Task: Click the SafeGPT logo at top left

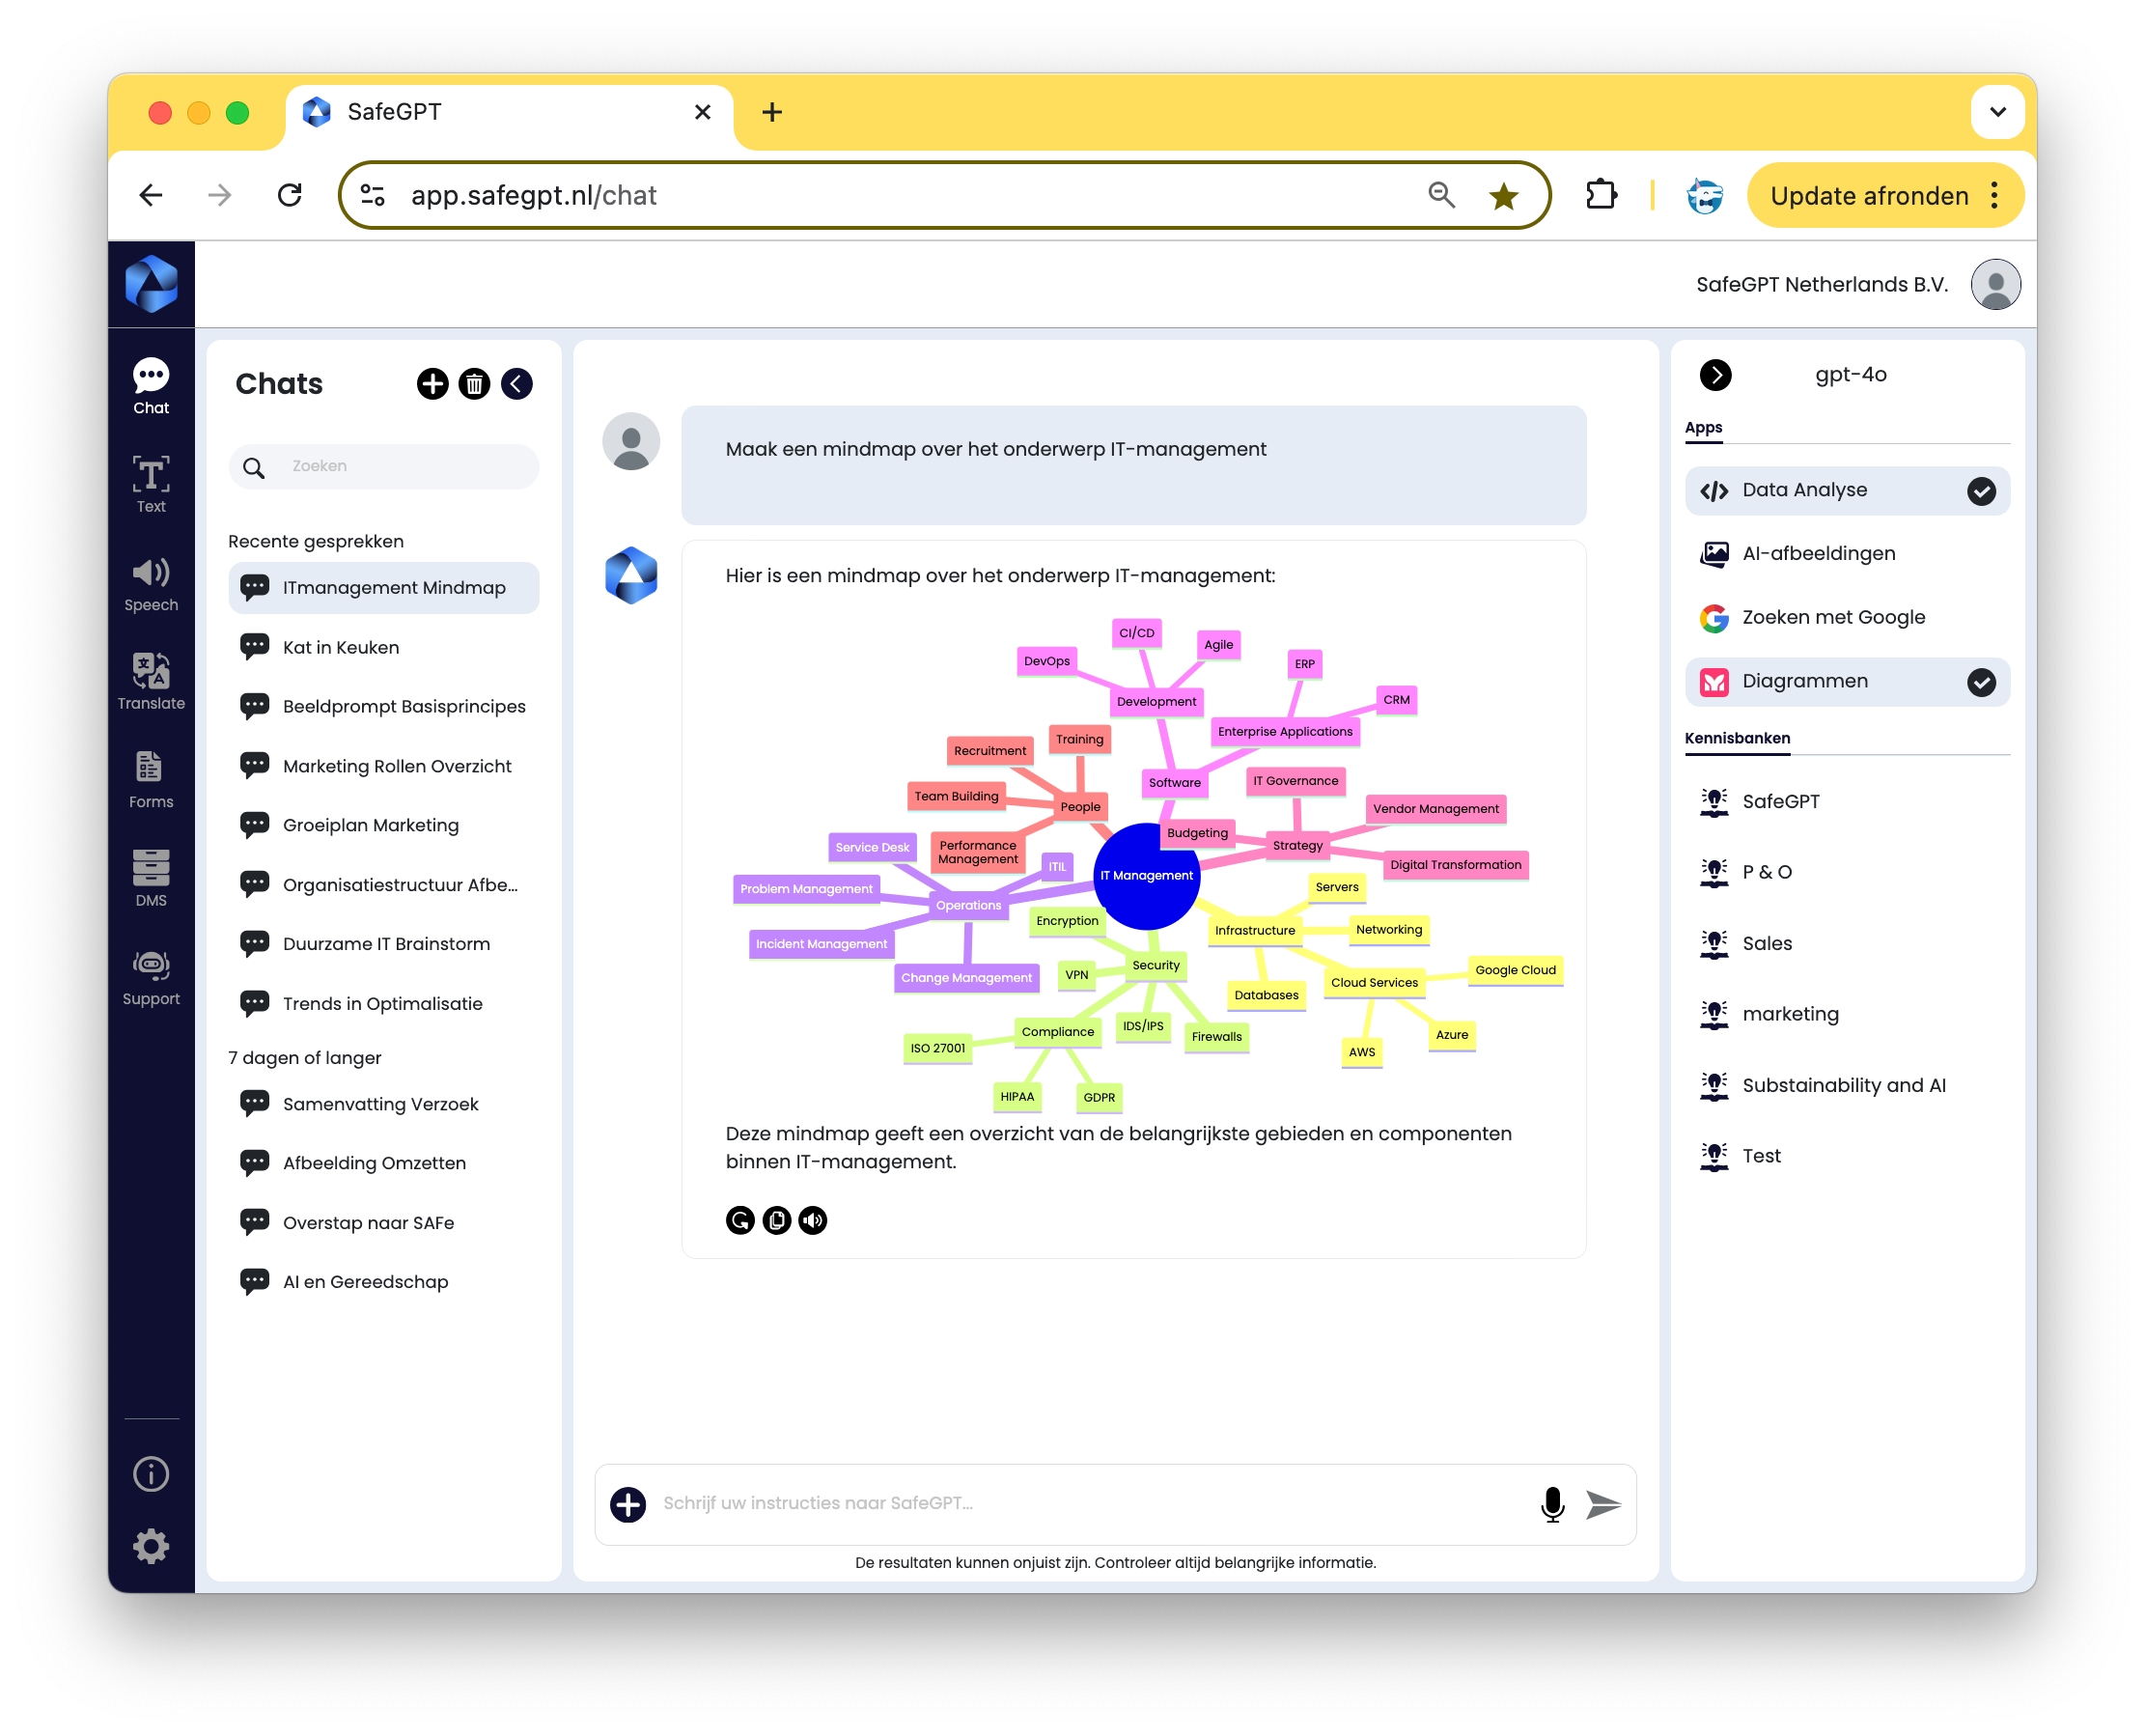Action: point(151,284)
